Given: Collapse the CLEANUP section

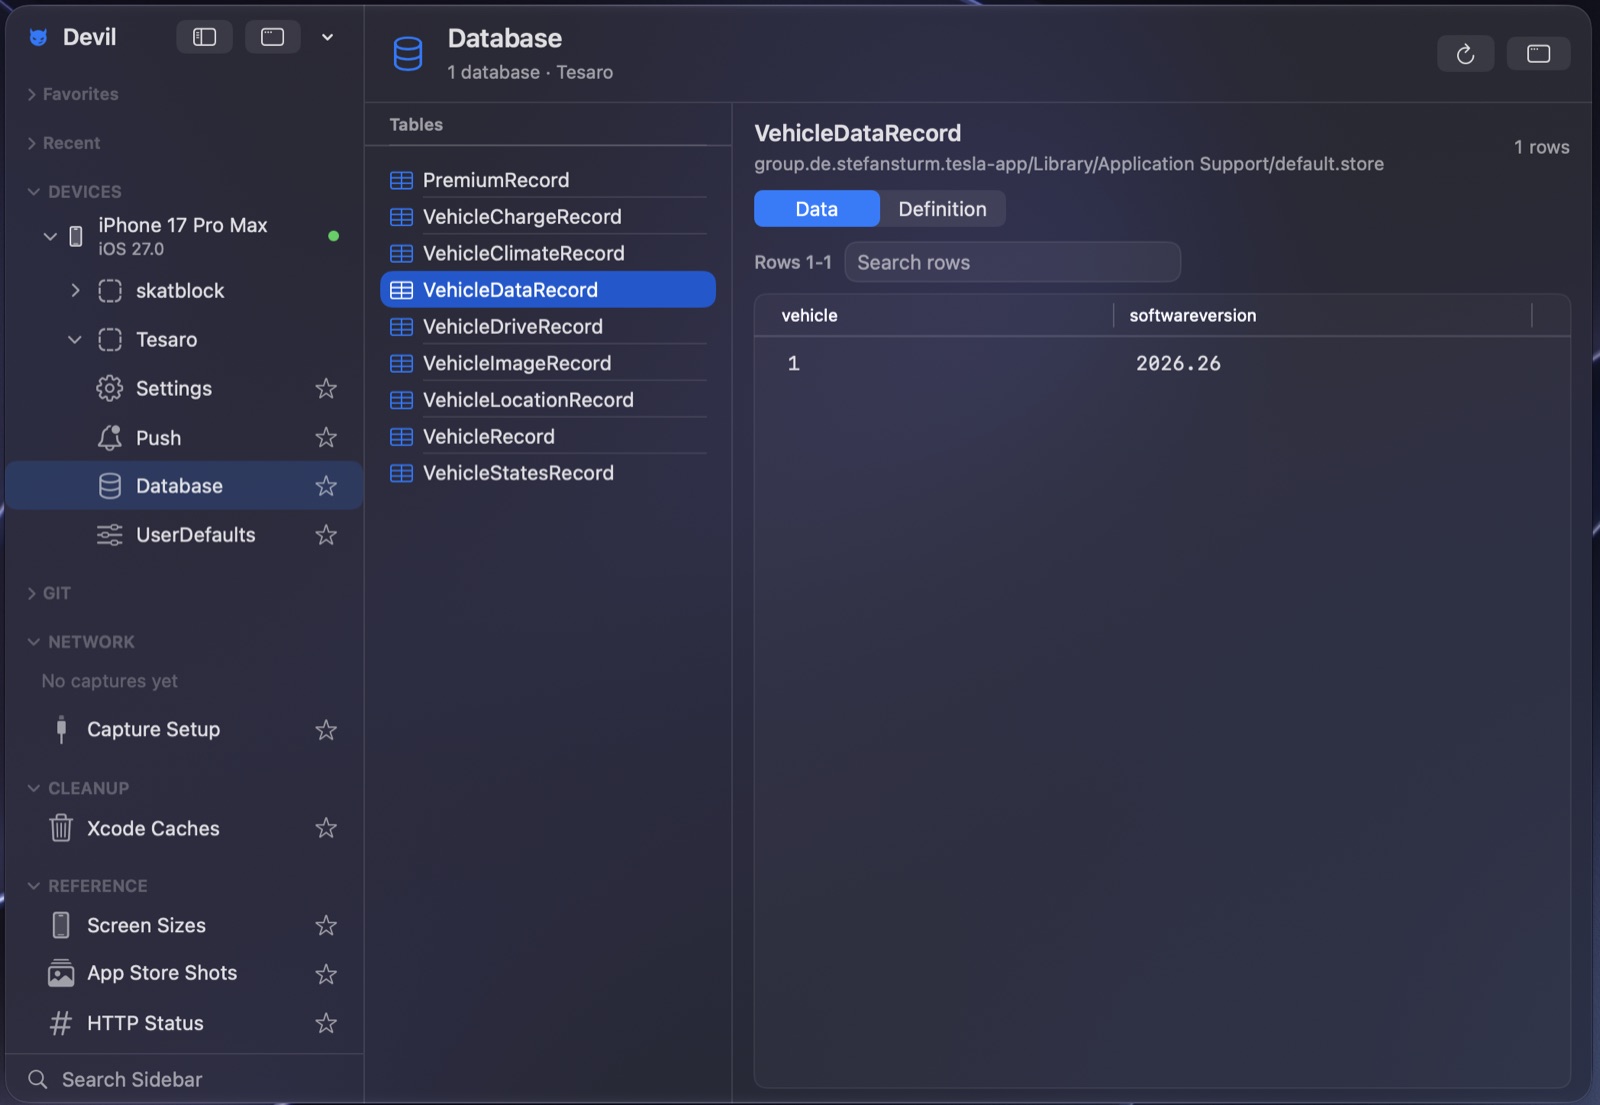Looking at the screenshot, I should coord(33,788).
